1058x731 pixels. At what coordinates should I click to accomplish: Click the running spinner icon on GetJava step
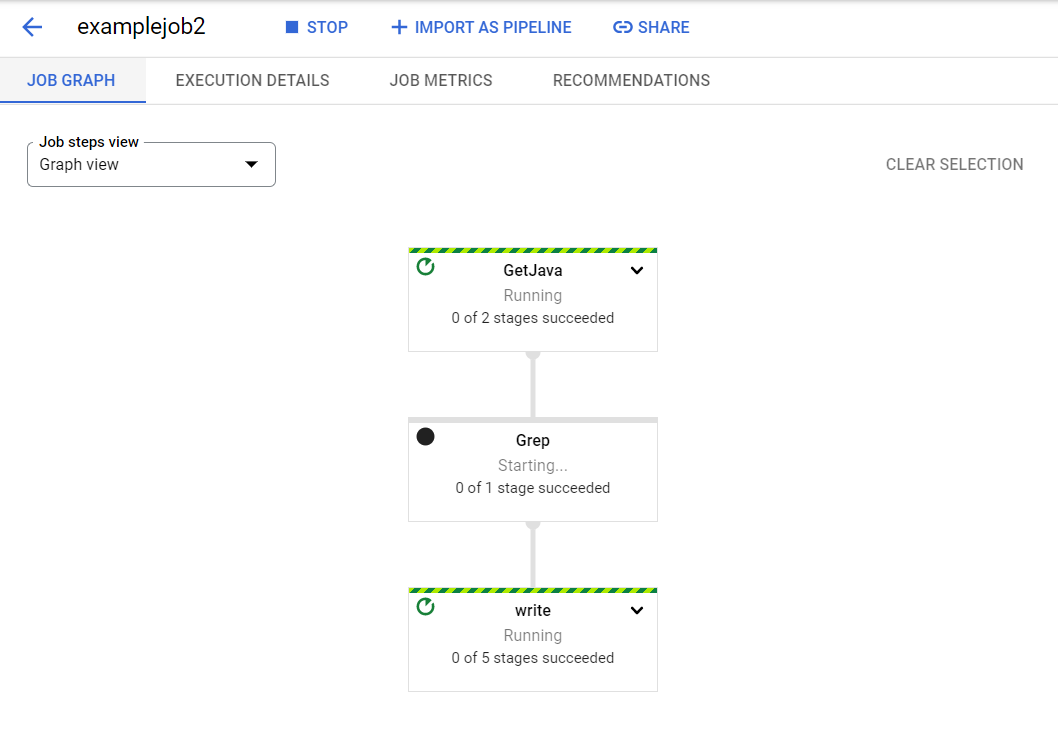pyautogui.click(x=425, y=267)
